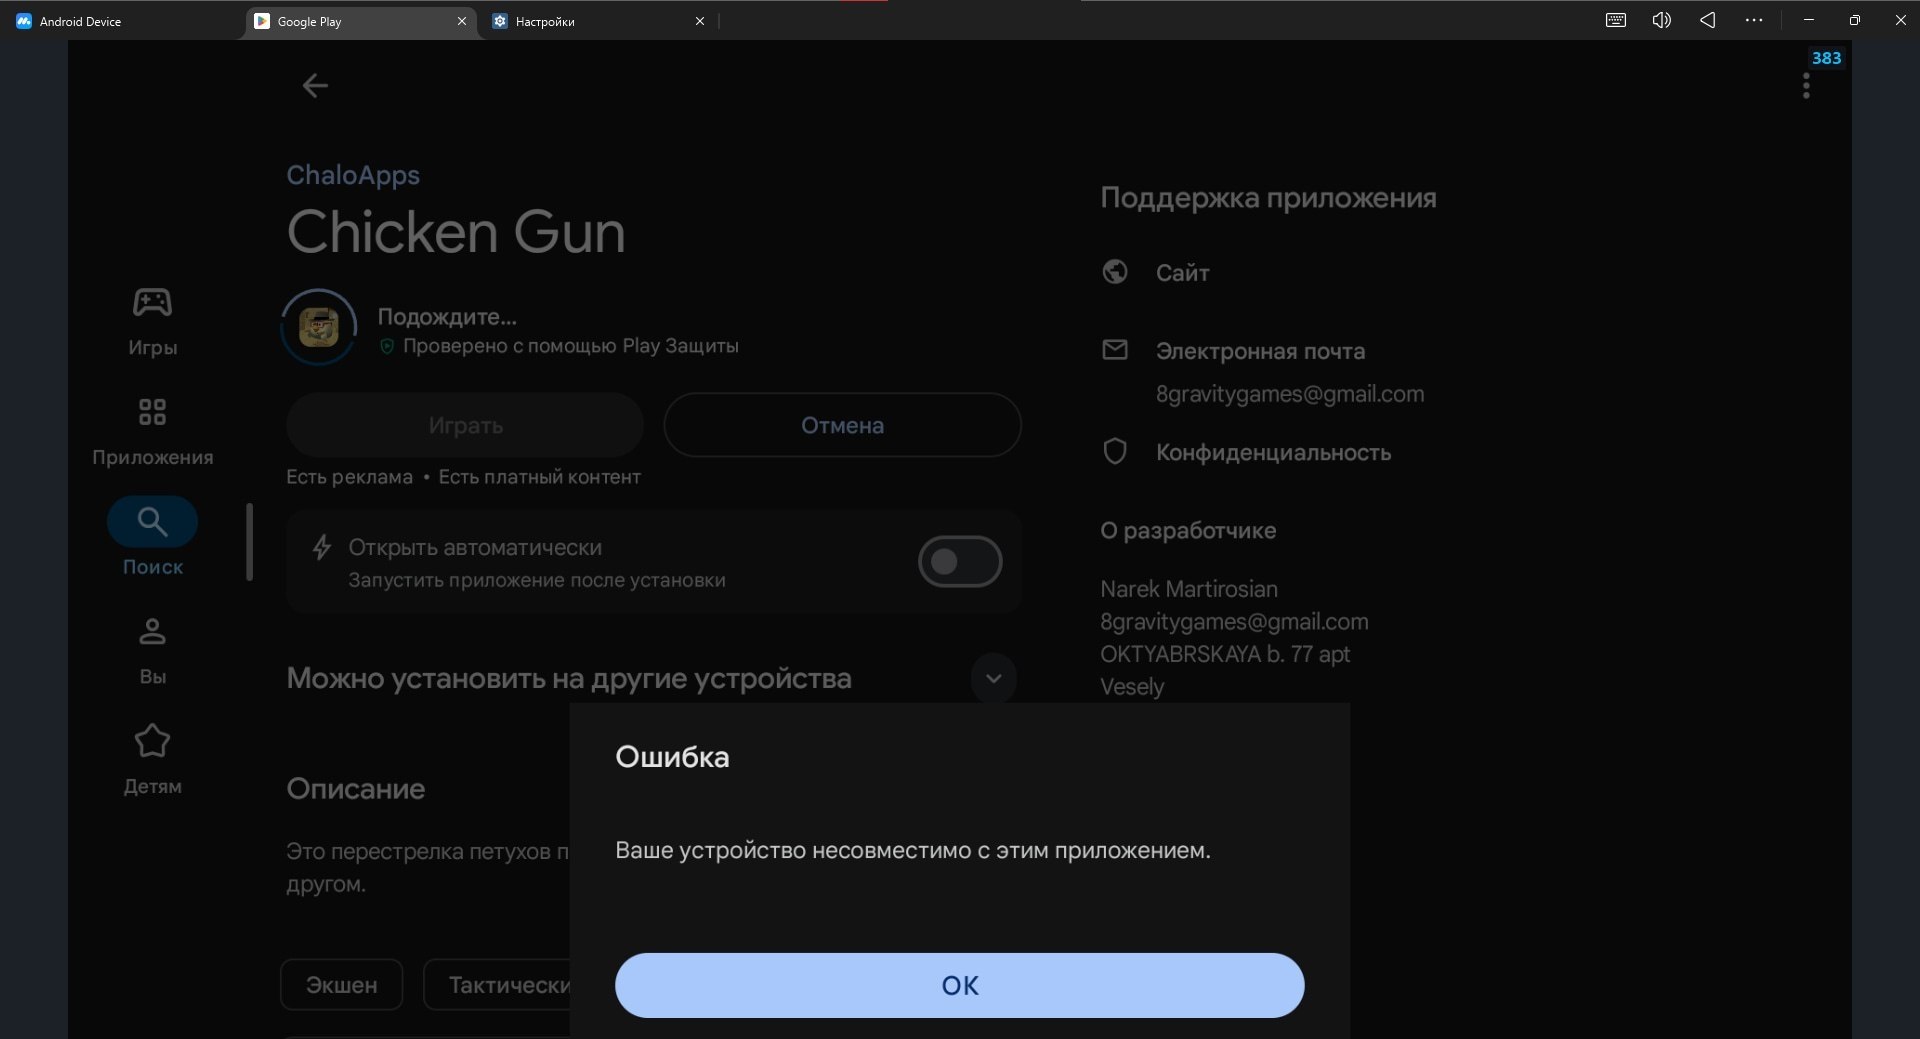Close the Настройки tab
The height and width of the screenshot is (1039, 1920).
[700, 21]
